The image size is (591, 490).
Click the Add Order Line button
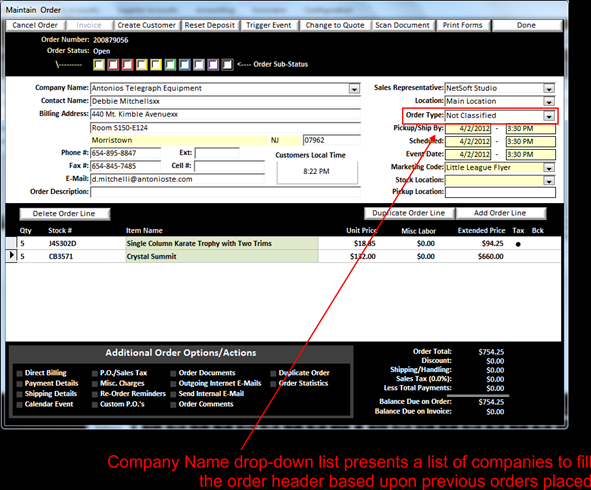click(x=500, y=213)
